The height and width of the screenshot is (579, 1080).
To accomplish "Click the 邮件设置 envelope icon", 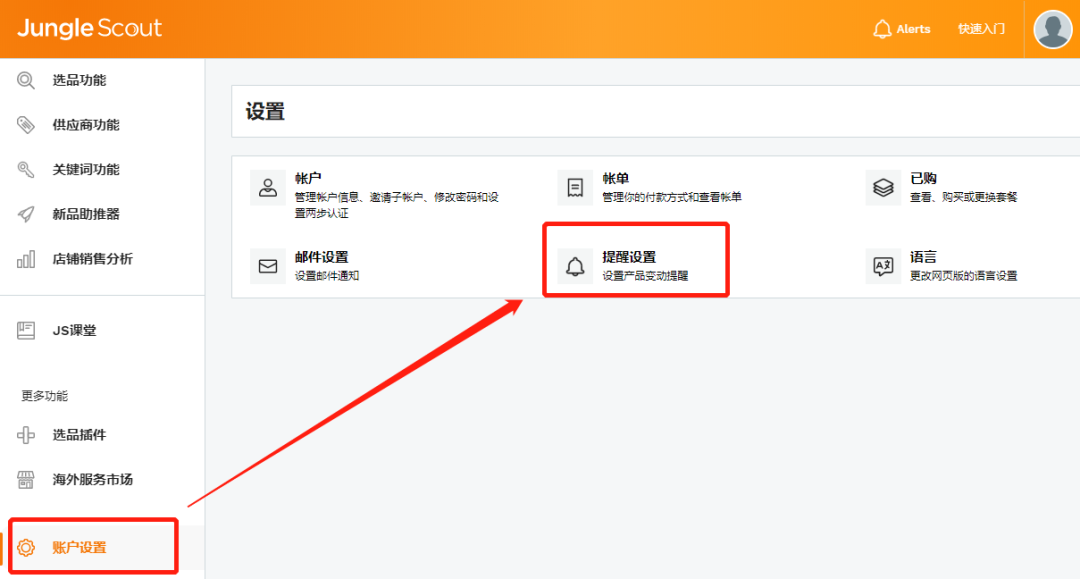I will coord(268,266).
